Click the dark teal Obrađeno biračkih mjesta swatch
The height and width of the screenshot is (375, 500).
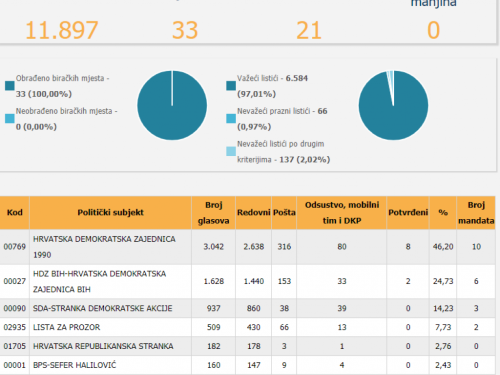tap(10, 86)
